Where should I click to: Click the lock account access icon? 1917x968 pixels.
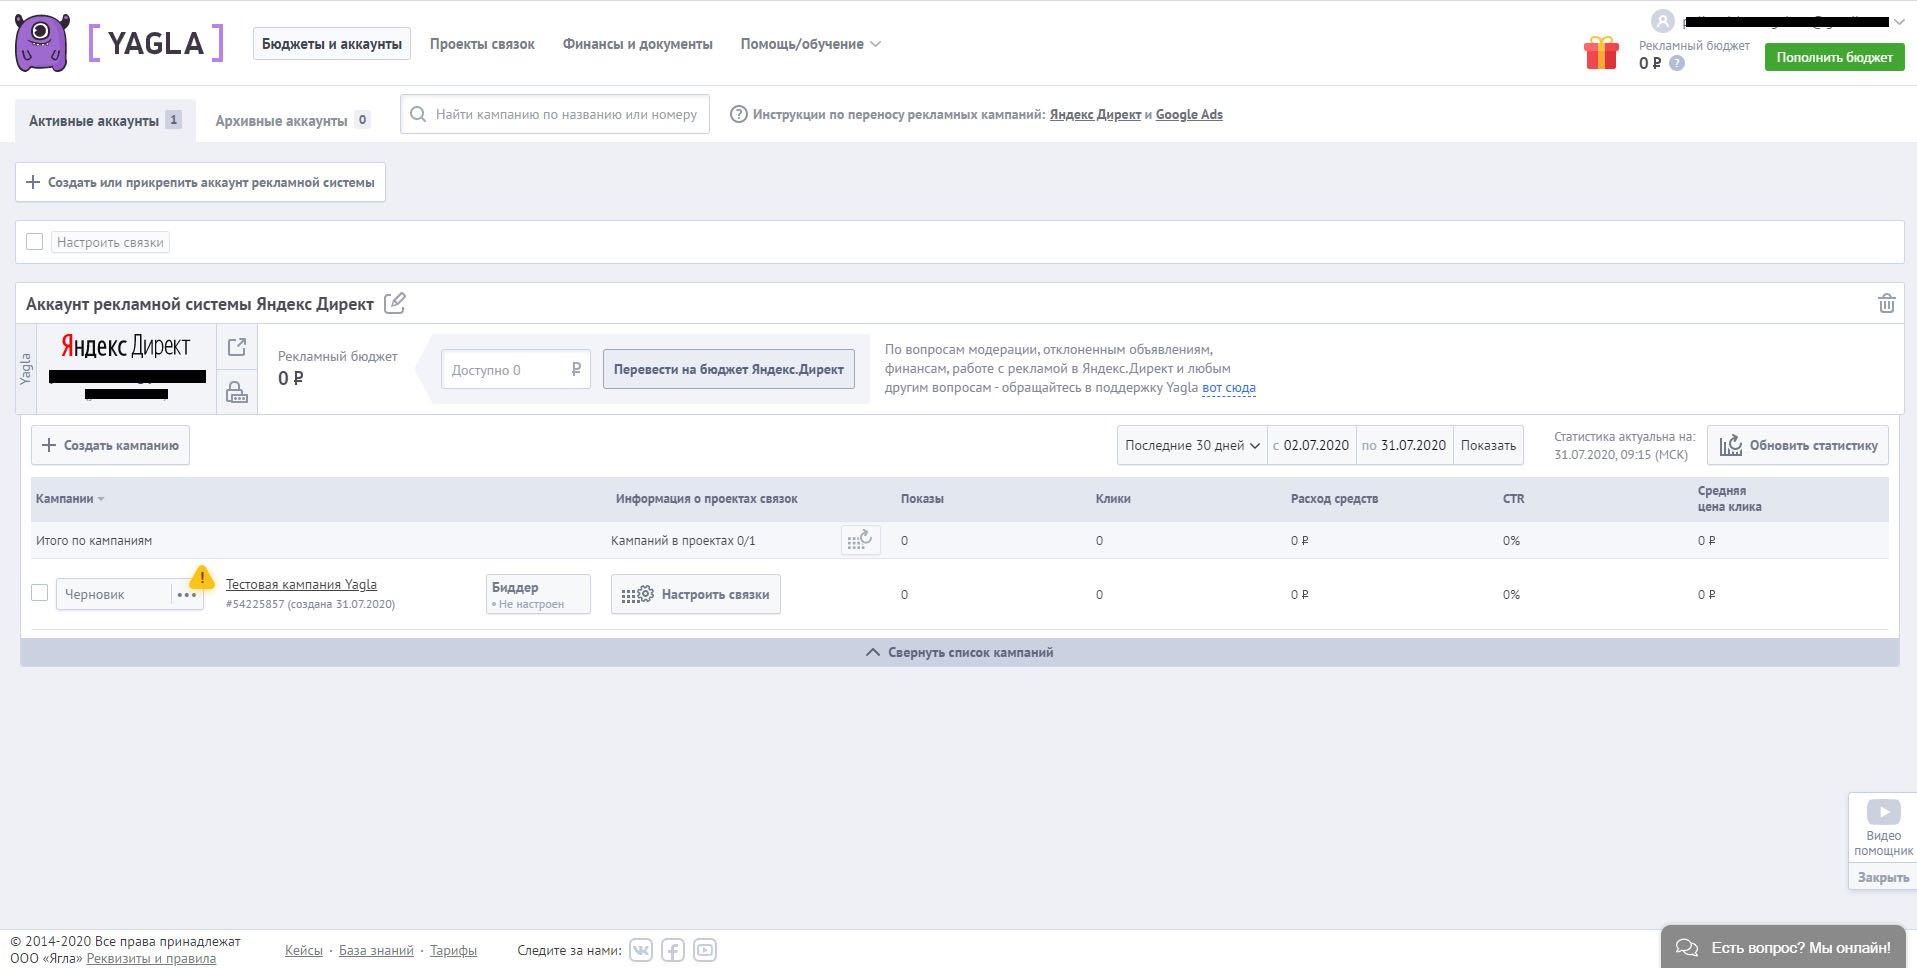click(237, 392)
